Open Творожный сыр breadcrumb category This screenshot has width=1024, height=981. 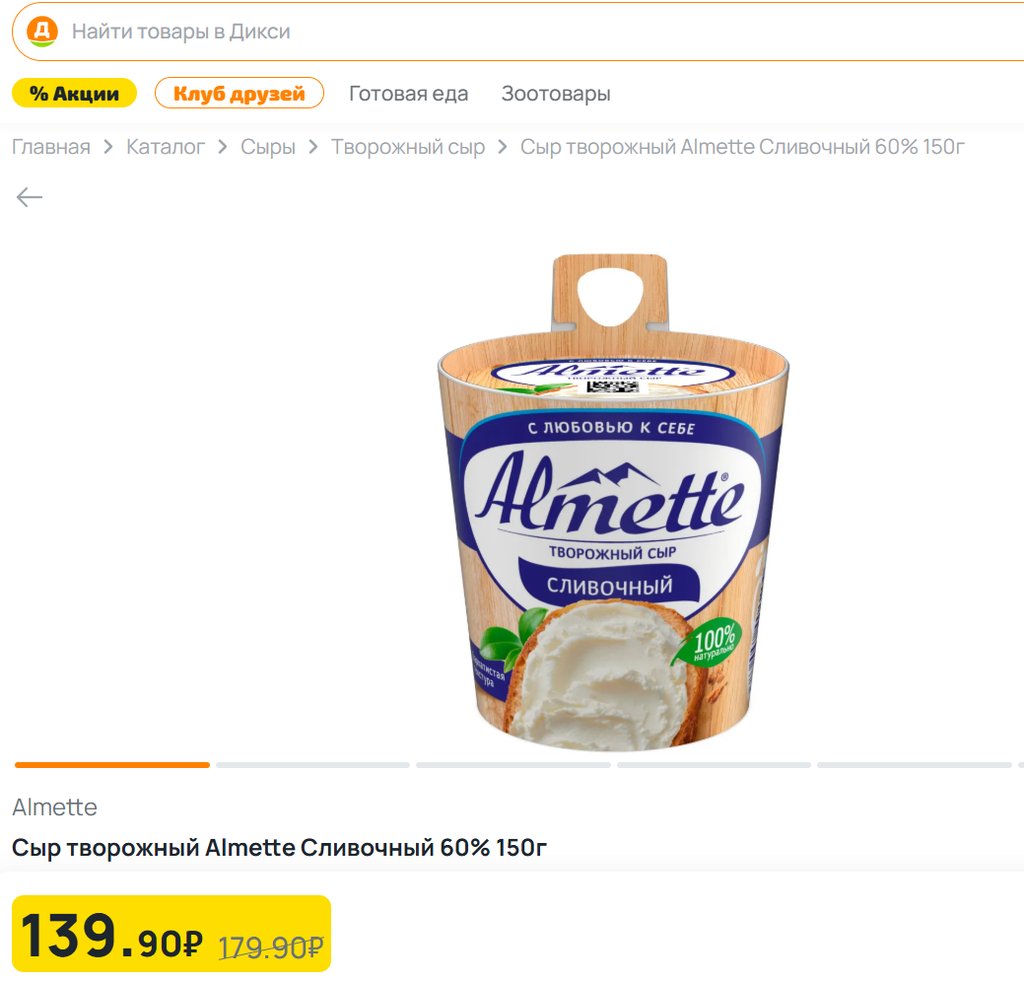point(408,147)
